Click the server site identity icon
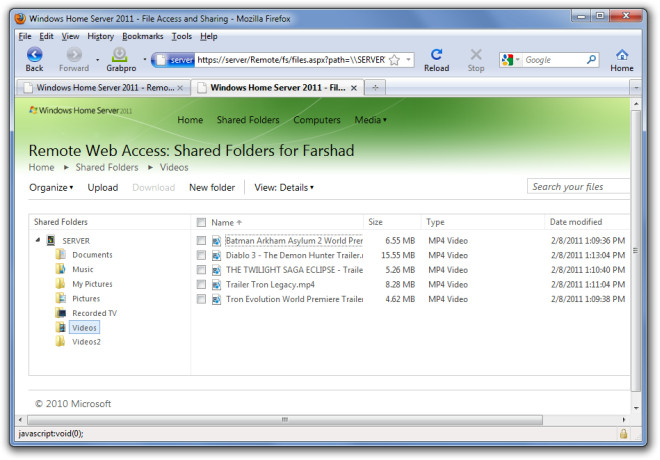Screen dimensions: 660x460 point(175,60)
